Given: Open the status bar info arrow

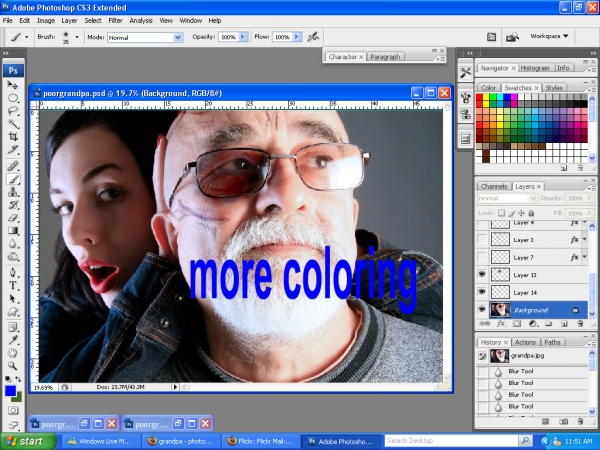Looking at the screenshot, I should click(x=175, y=387).
